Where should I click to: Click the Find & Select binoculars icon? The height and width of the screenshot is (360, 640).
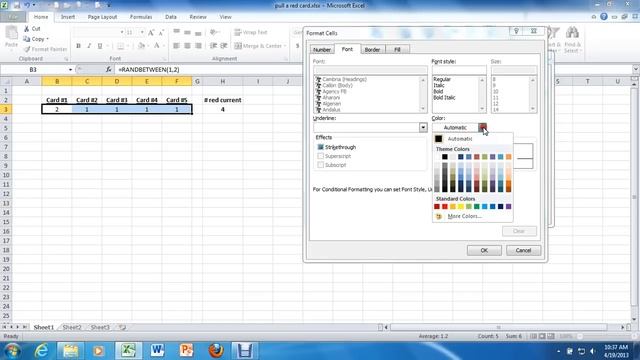point(572,33)
